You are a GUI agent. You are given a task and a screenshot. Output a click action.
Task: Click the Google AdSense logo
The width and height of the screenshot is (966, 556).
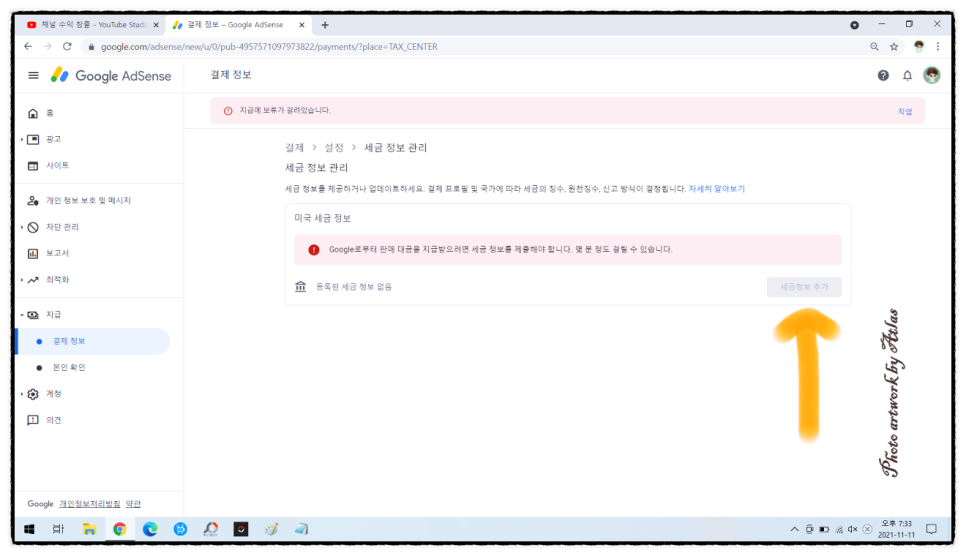coord(111,75)
